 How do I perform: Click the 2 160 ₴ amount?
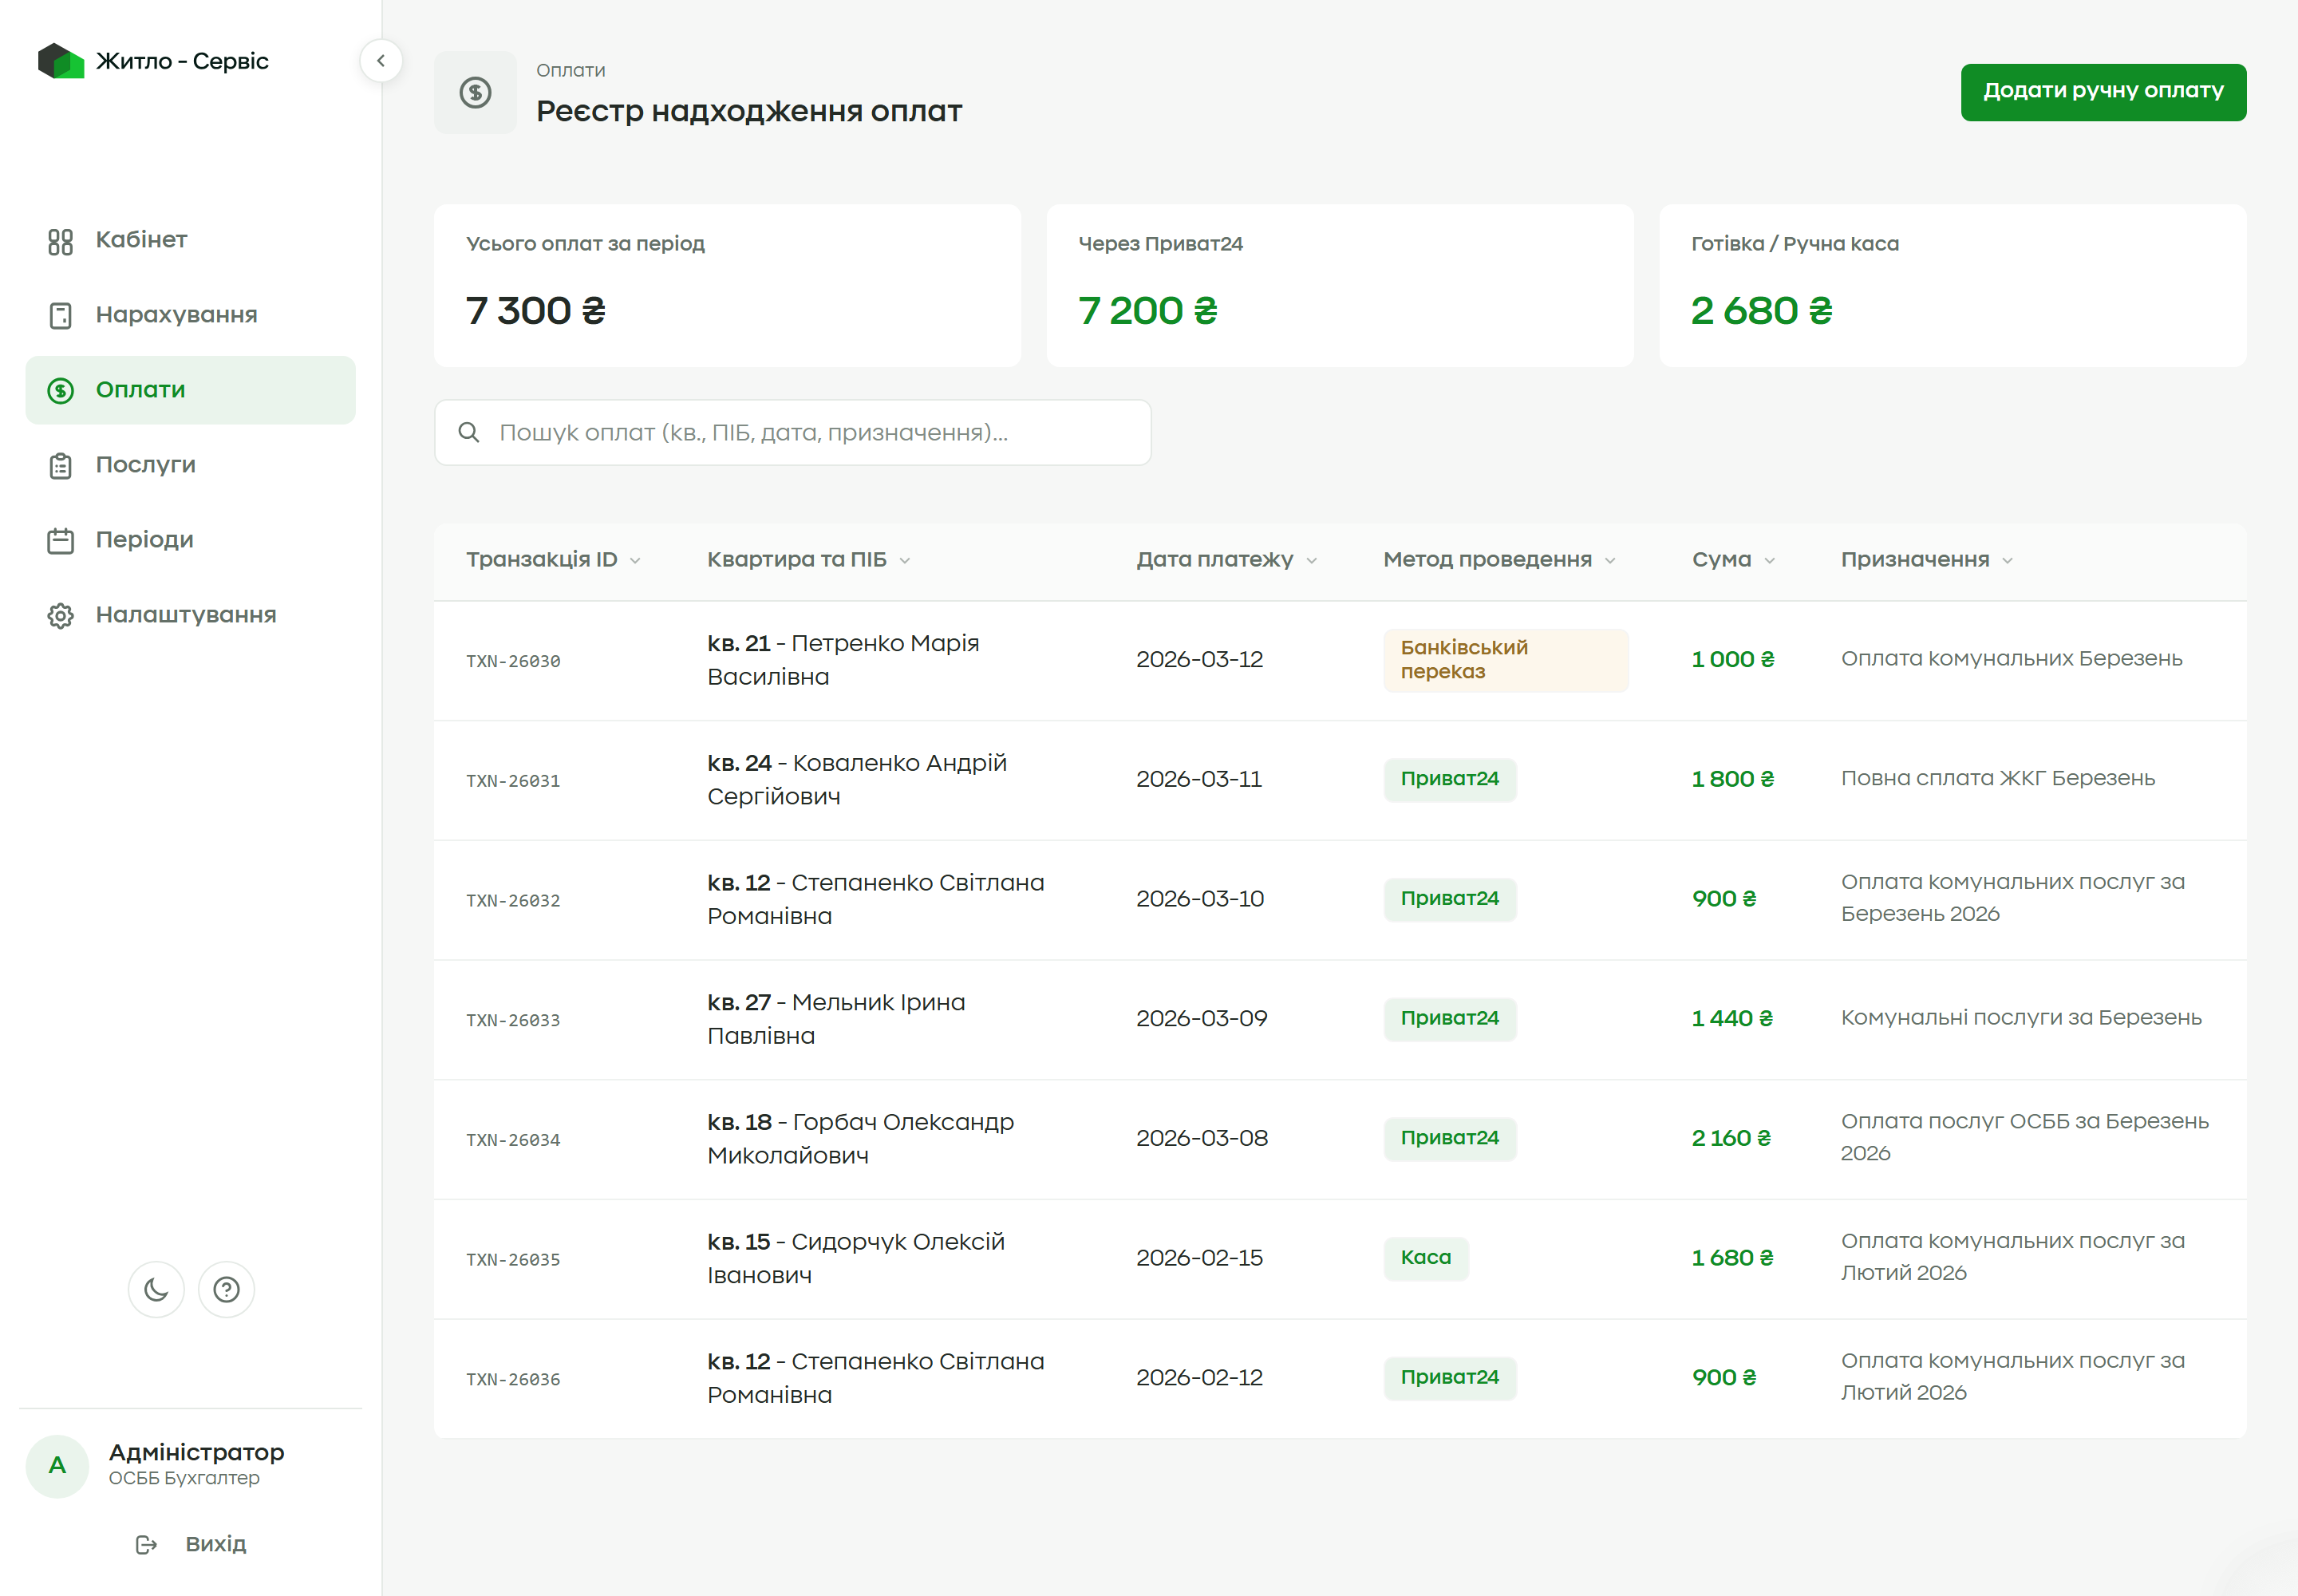[1731, 1138]
